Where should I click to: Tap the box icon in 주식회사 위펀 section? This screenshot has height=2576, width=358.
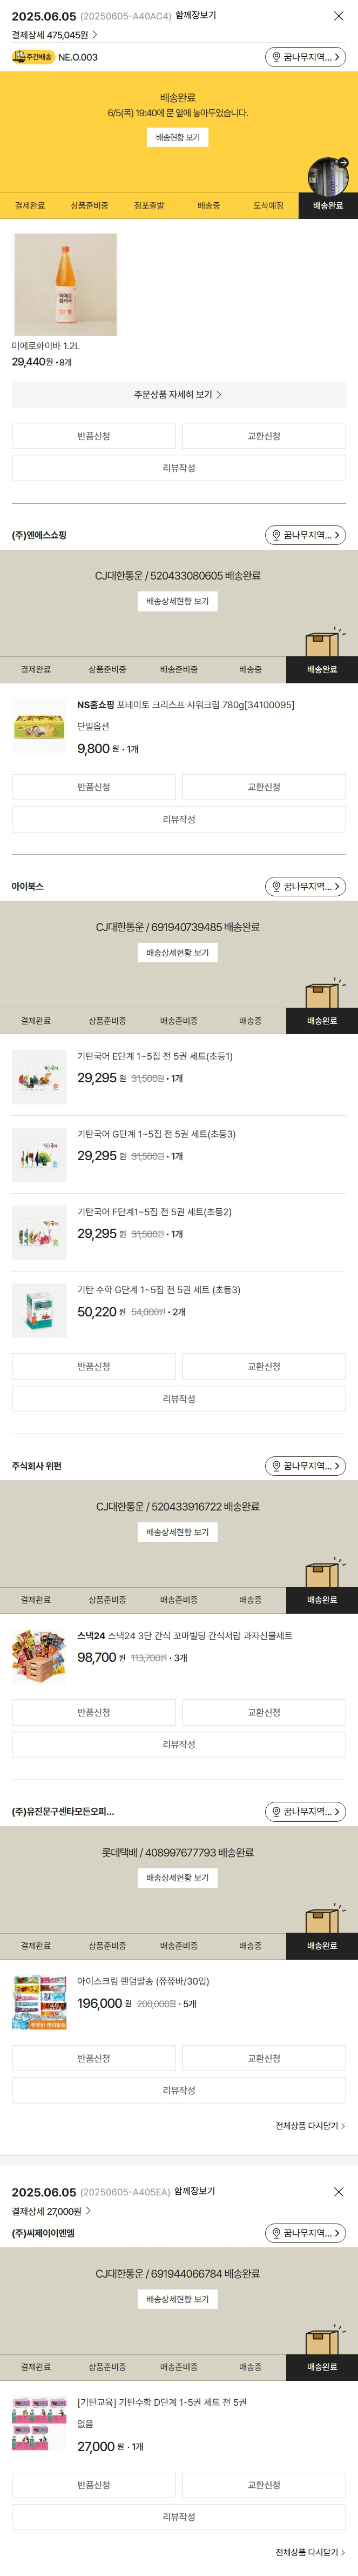323,1572
